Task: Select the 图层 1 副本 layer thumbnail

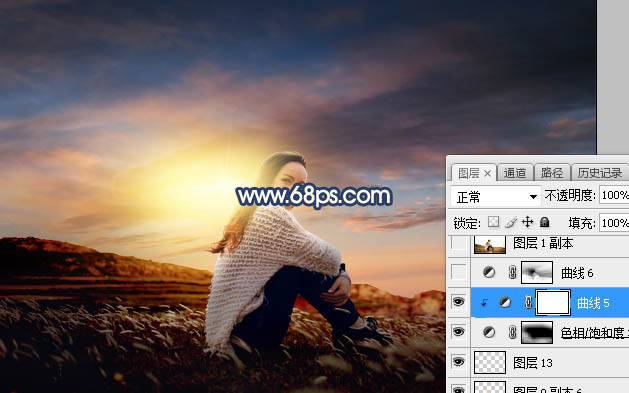Action: [489, 244]
